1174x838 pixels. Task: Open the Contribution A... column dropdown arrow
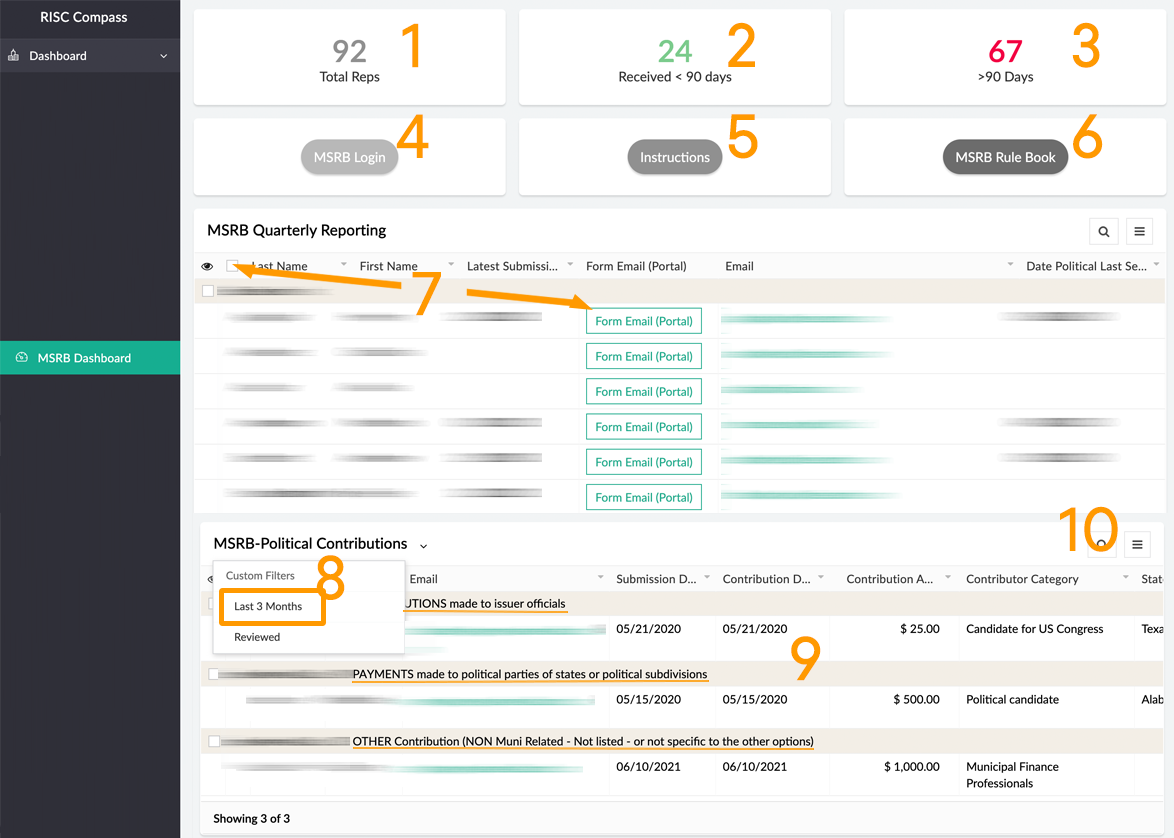point(948,577)
